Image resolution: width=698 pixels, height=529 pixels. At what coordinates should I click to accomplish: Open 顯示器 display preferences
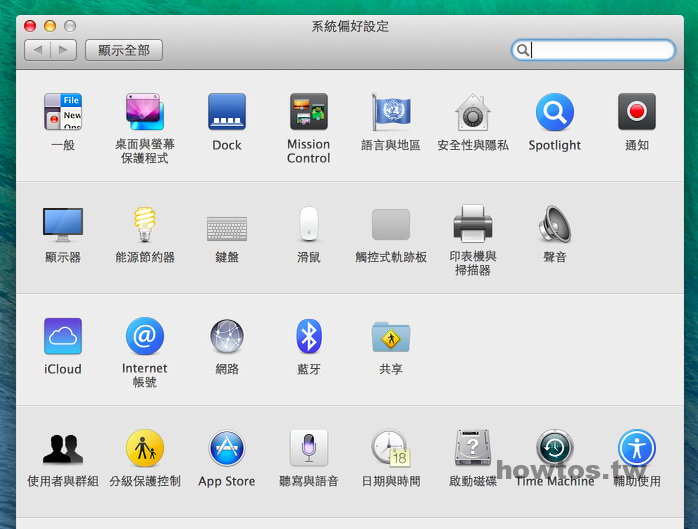[x=63, y=224]
